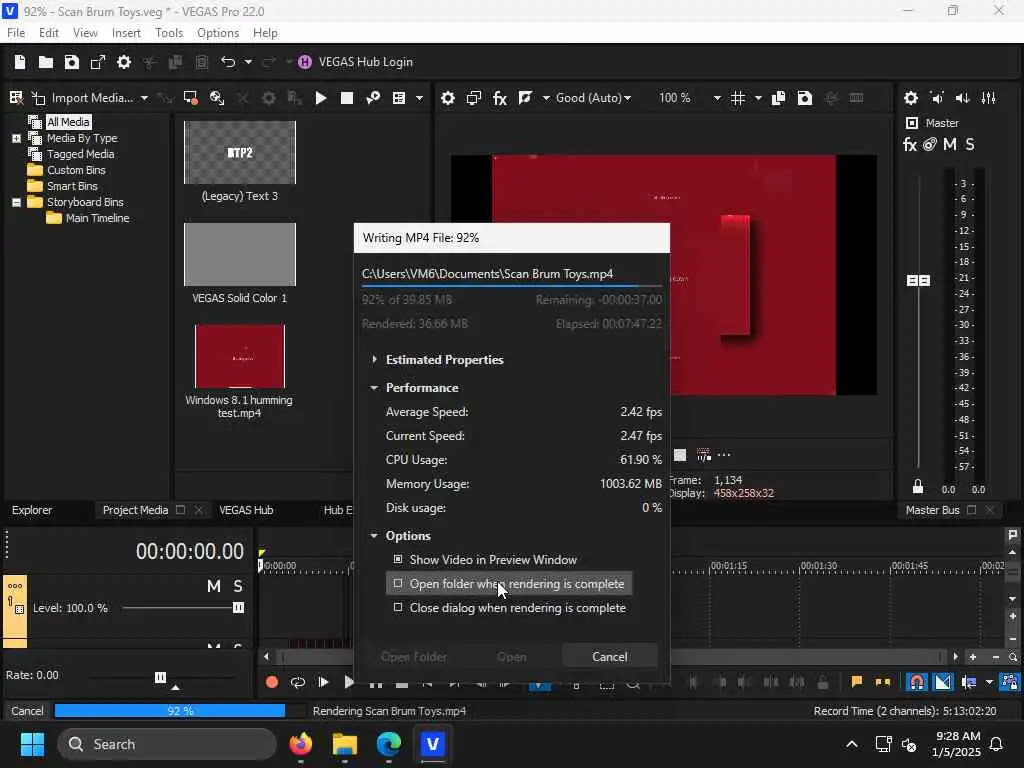Click the Save project disk icon

tap(72, 62)
